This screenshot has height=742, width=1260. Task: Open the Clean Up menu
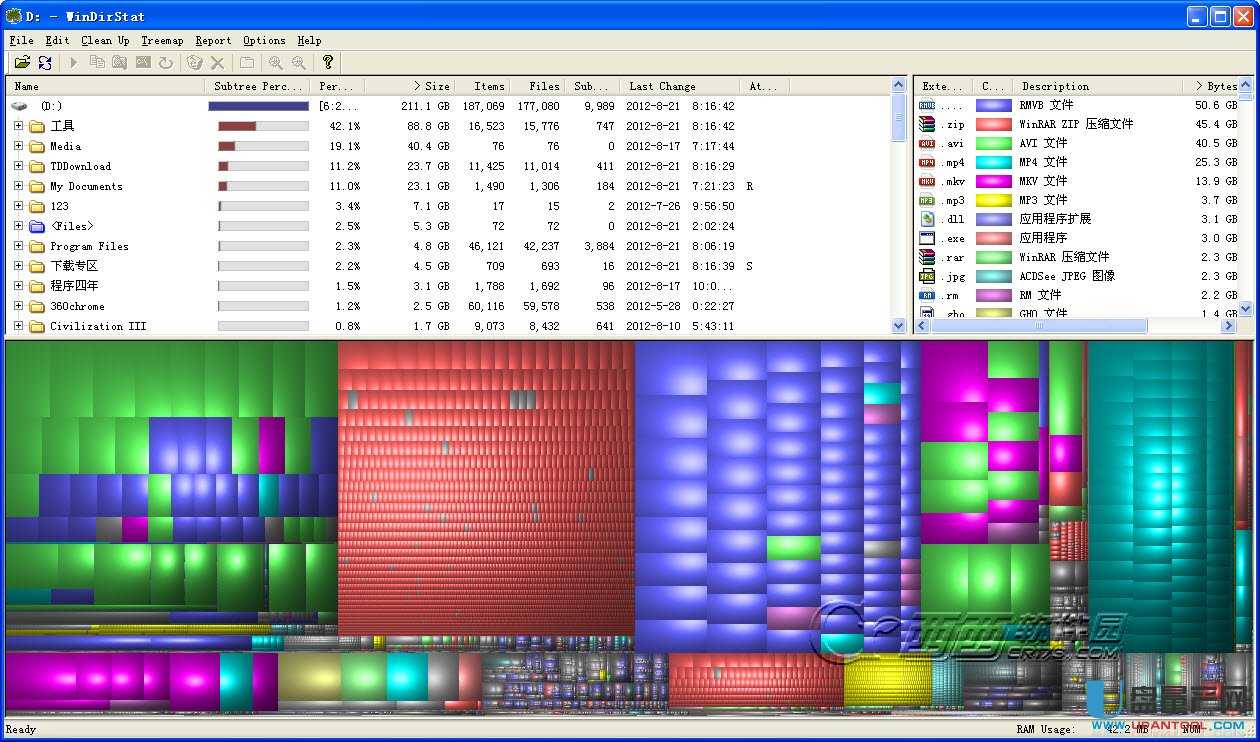tap(105, 40)
